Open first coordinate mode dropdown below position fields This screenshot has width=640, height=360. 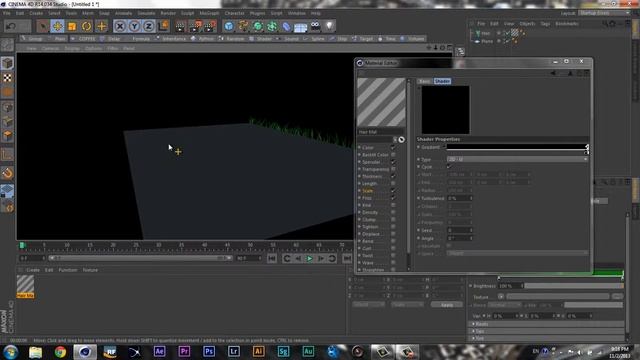368,304
